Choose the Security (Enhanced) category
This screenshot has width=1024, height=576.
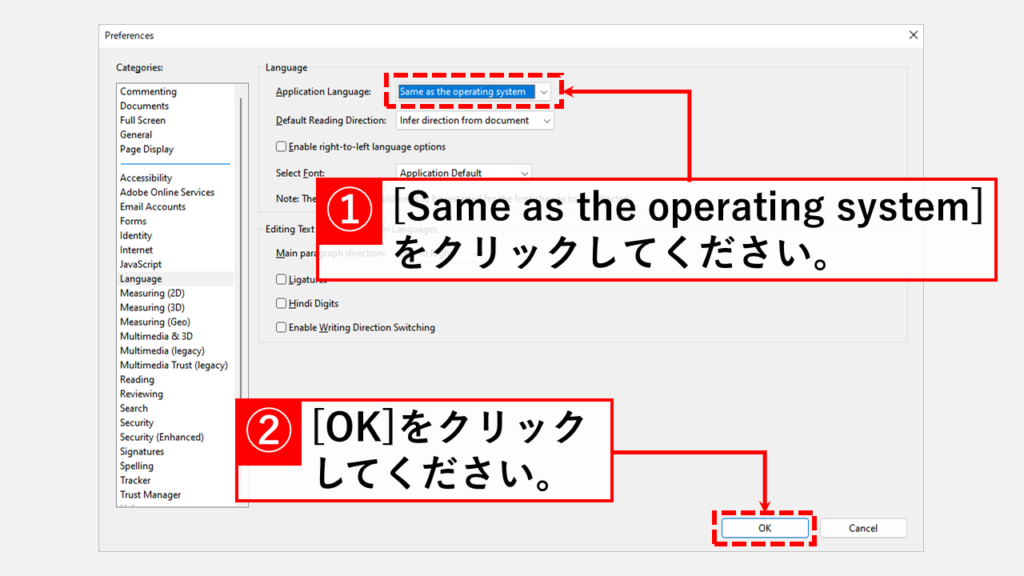coord(162,437)
